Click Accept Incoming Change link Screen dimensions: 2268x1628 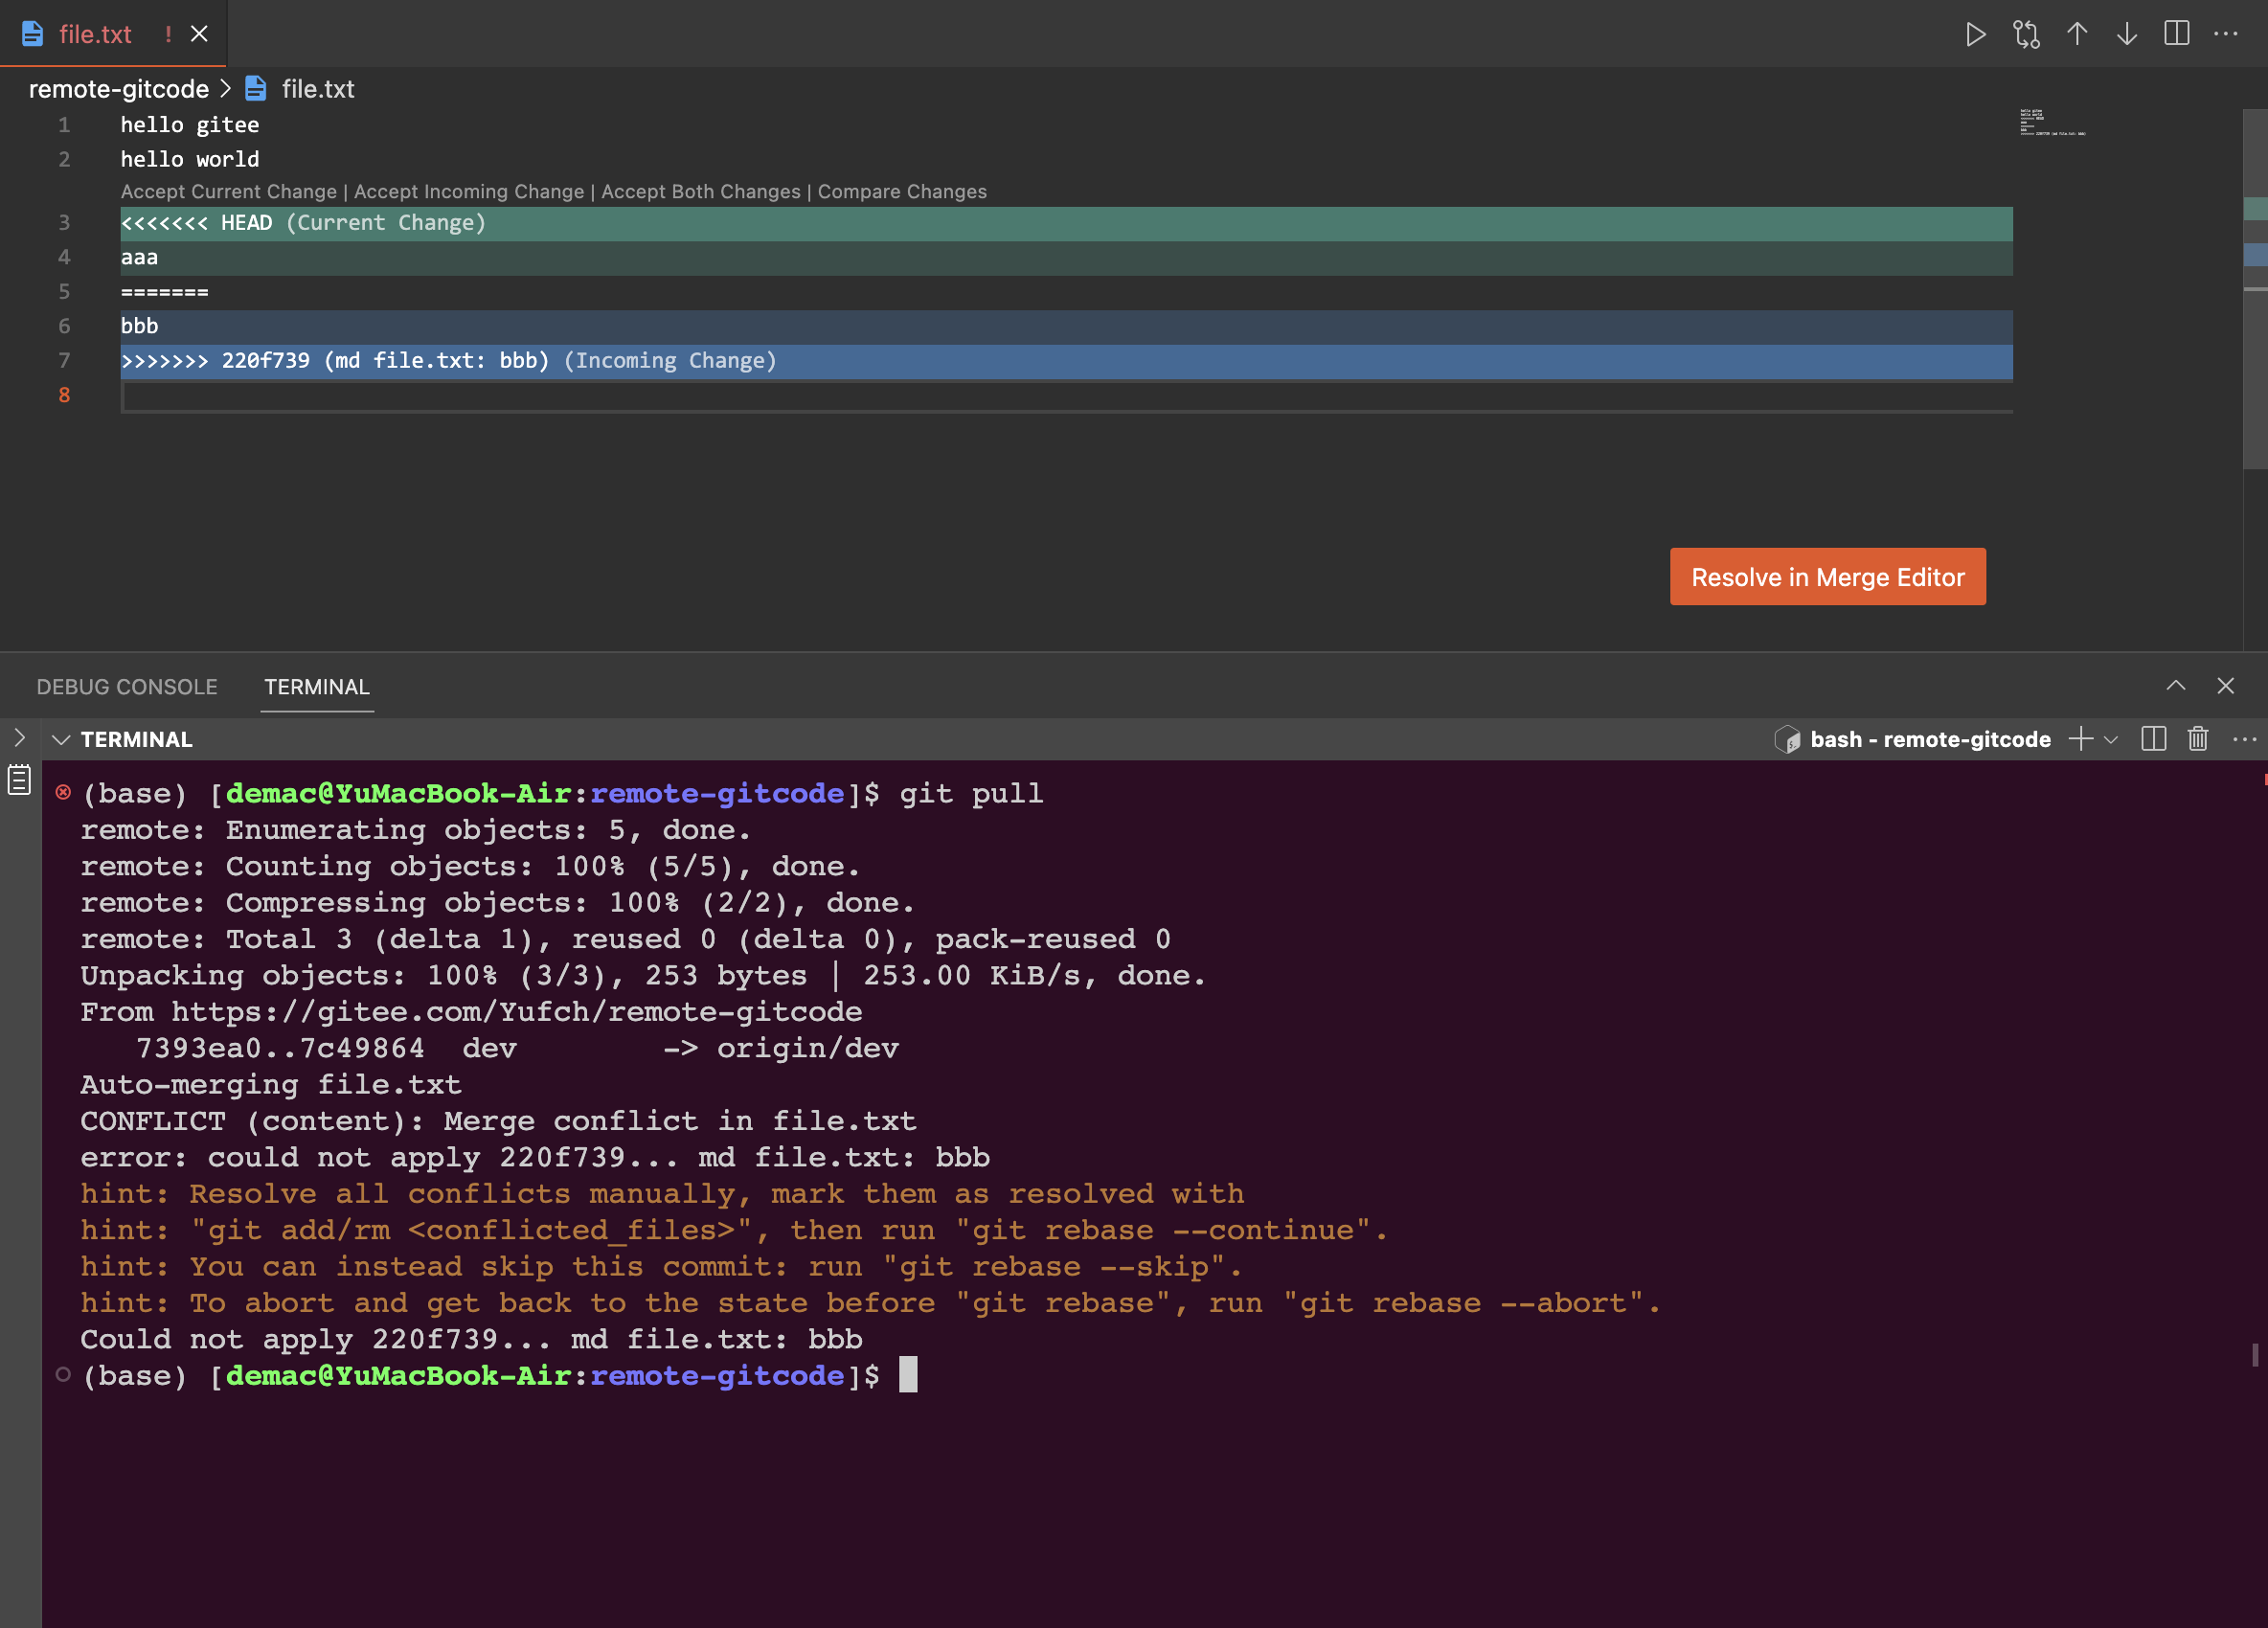pos(468,191)
